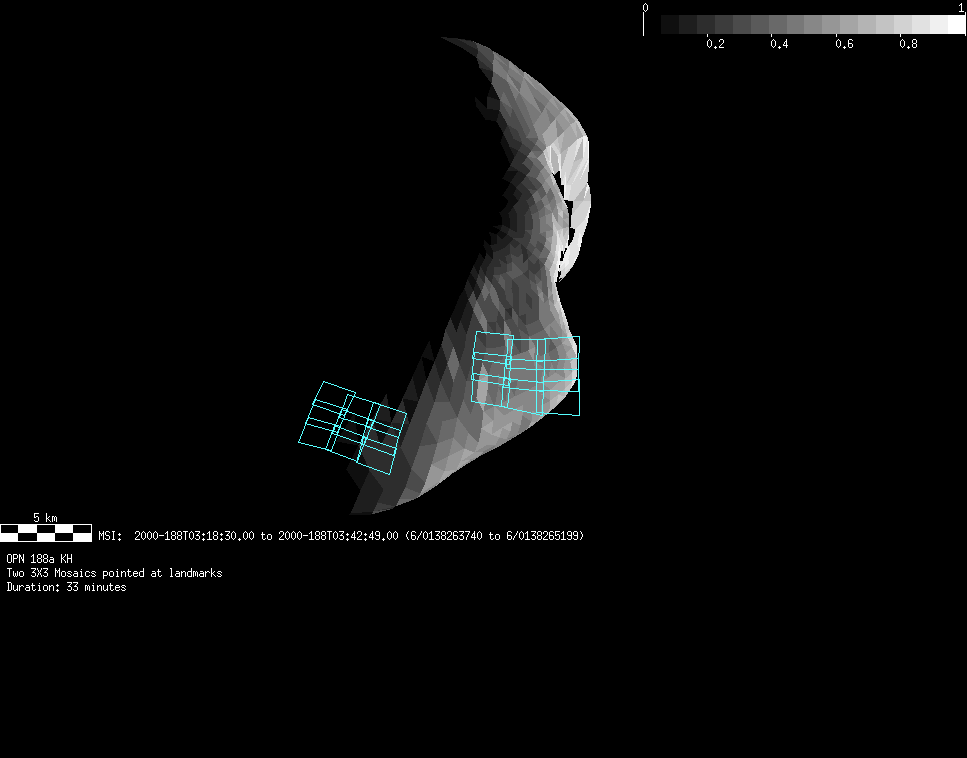Click the 0.4 tick label on grayscale bar
Image resolution: width=967 pixels, height=758 pixels.
coord(779,44)
